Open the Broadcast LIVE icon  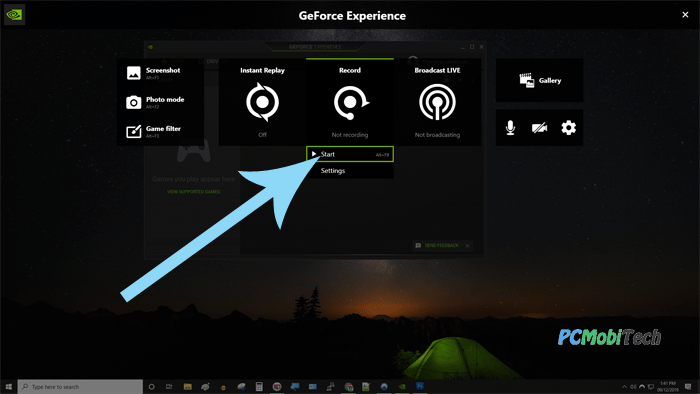438,102
